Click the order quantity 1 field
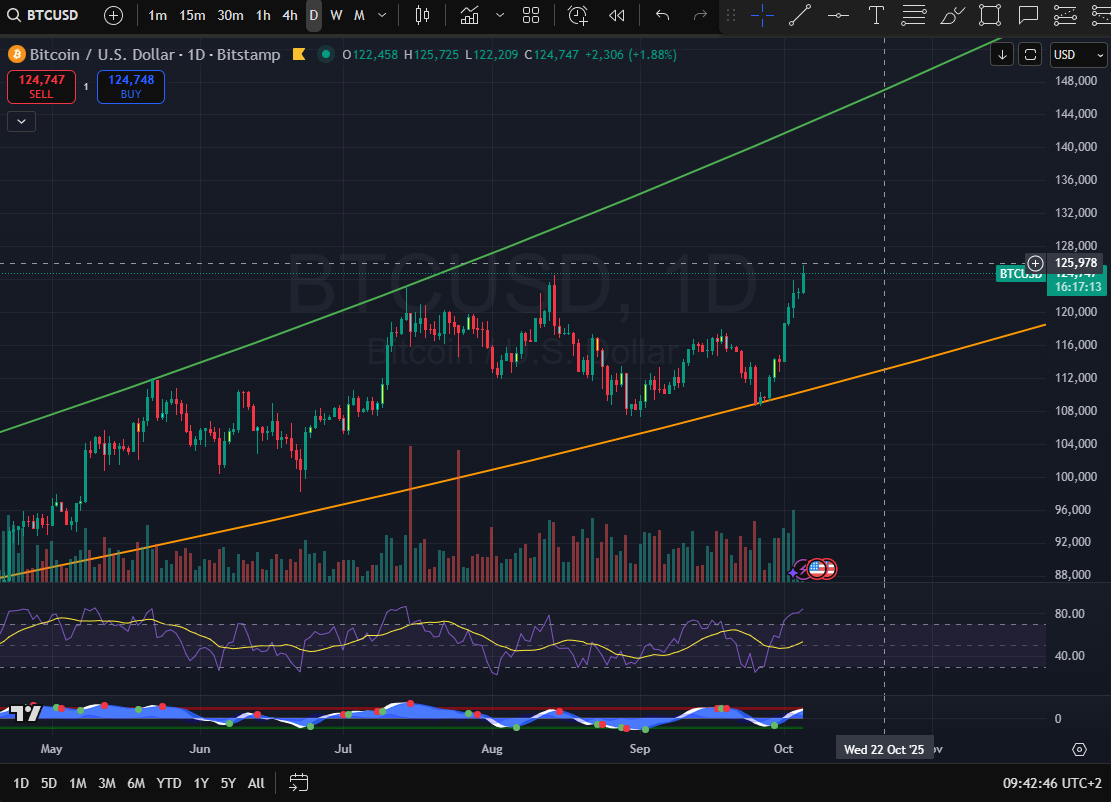The height and width of the screenshot is (802, 1111). point(86,86)
